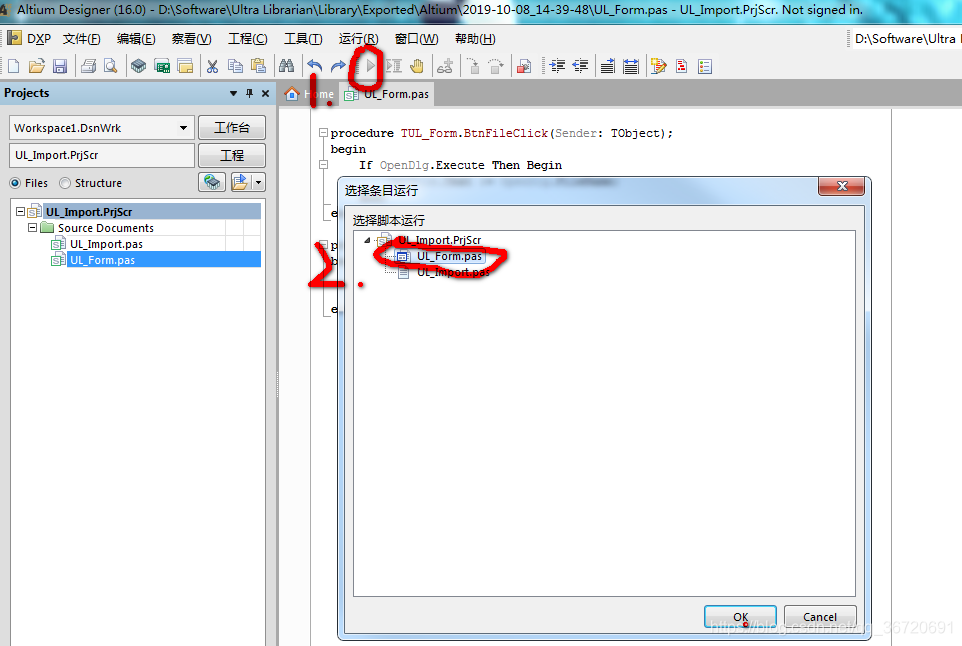The image size is (962, 646).
Task: Save the script with floppy icon
Action: pyautogui.click(x=60, y=66)
